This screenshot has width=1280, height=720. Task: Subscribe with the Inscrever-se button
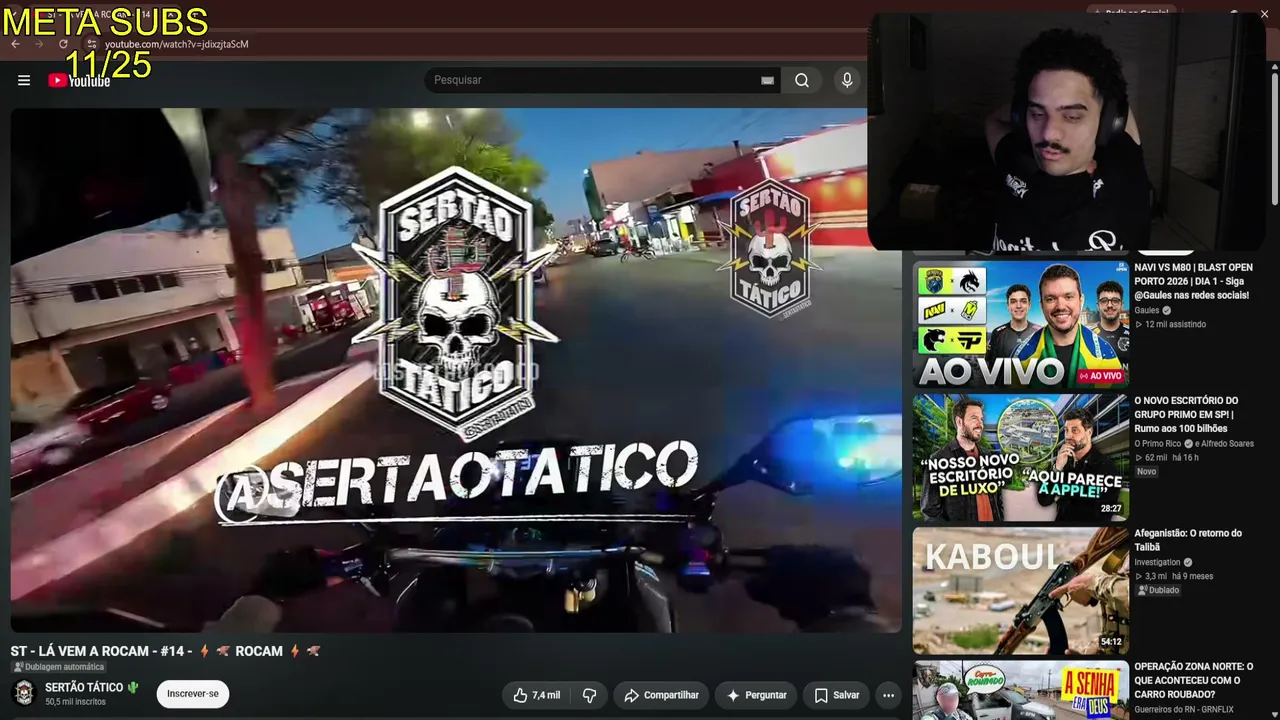192,694
